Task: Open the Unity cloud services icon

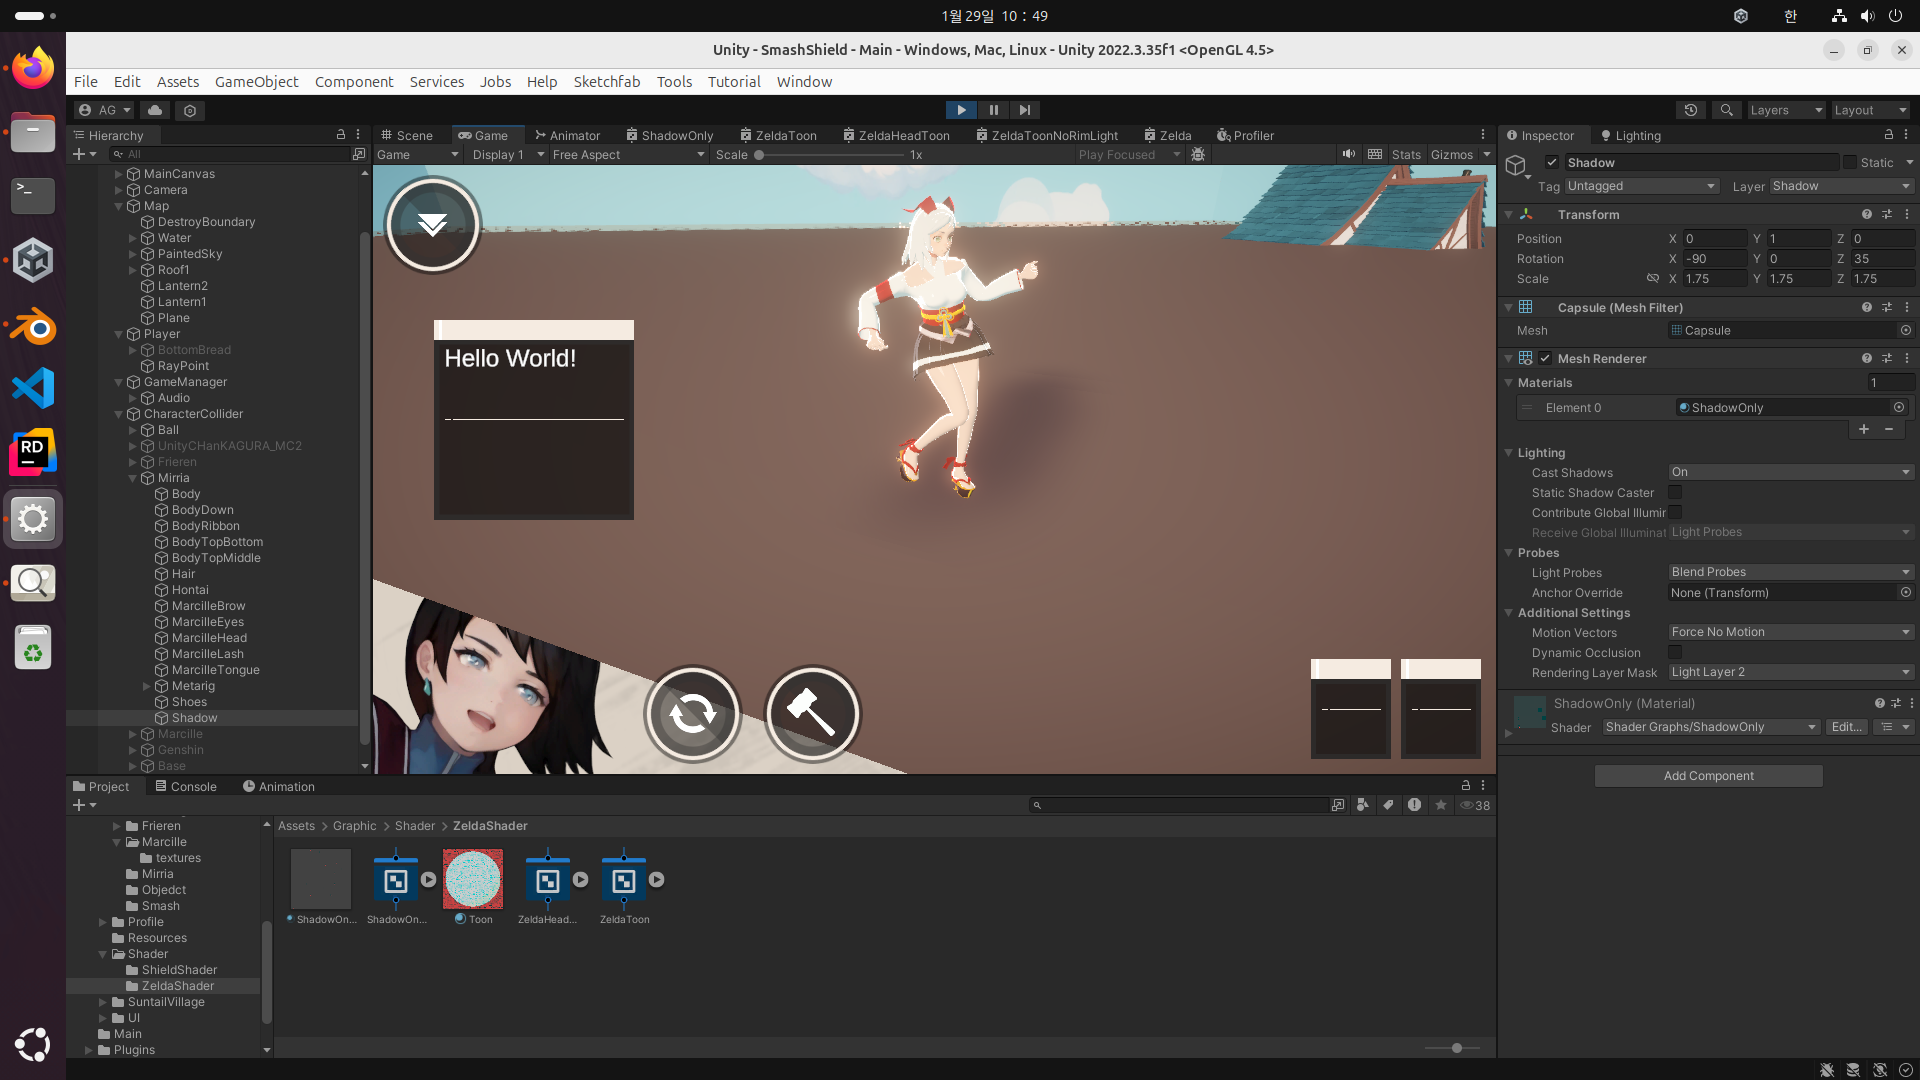Action: [154, 110]
